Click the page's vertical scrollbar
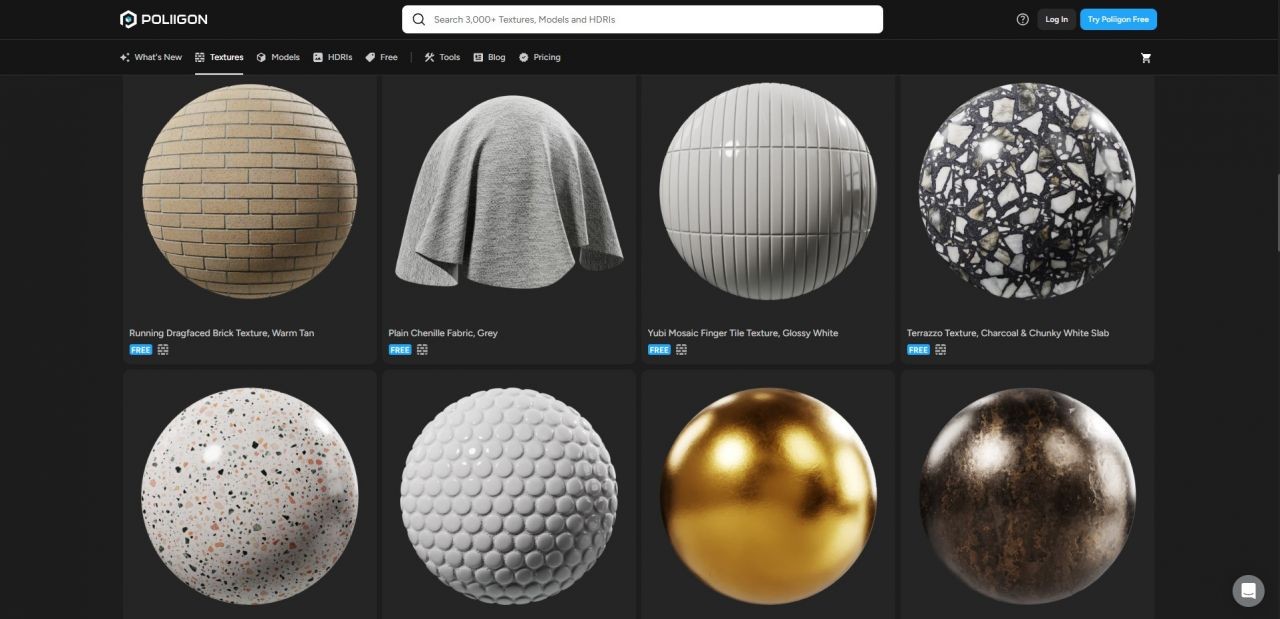Viewport: 1280px width, 619px height. [1275, 210]
